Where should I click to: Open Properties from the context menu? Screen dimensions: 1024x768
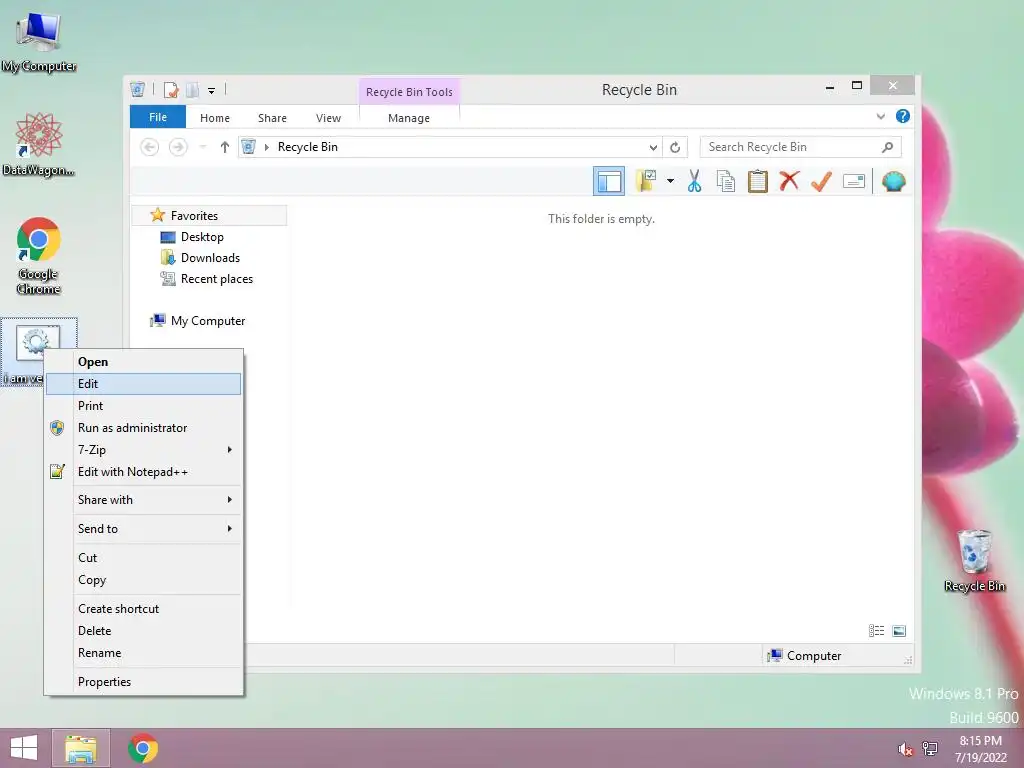pyautogui.click(x=144, y=682)
